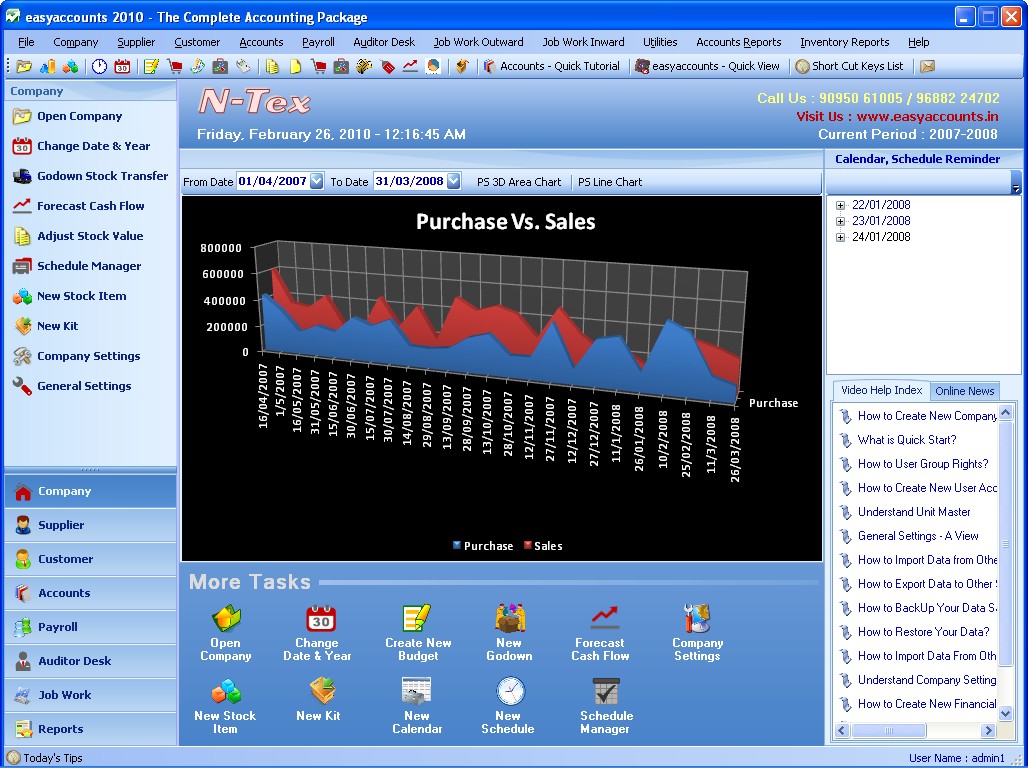The width and height of the screenshot is (1028, 768).
Task: Open the File menu
Action: click(x=26, y=42)
